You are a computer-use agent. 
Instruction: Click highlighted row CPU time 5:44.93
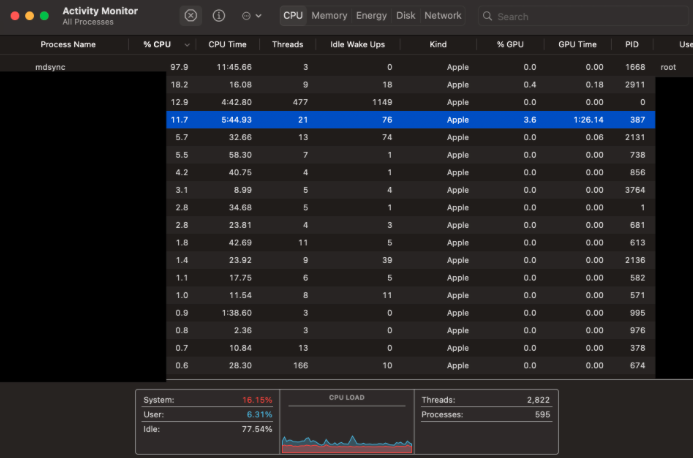236,120
